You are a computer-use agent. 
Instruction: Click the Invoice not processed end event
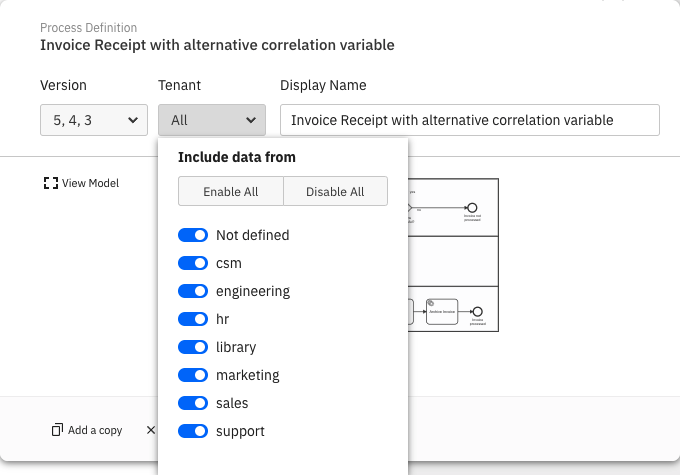471,207
